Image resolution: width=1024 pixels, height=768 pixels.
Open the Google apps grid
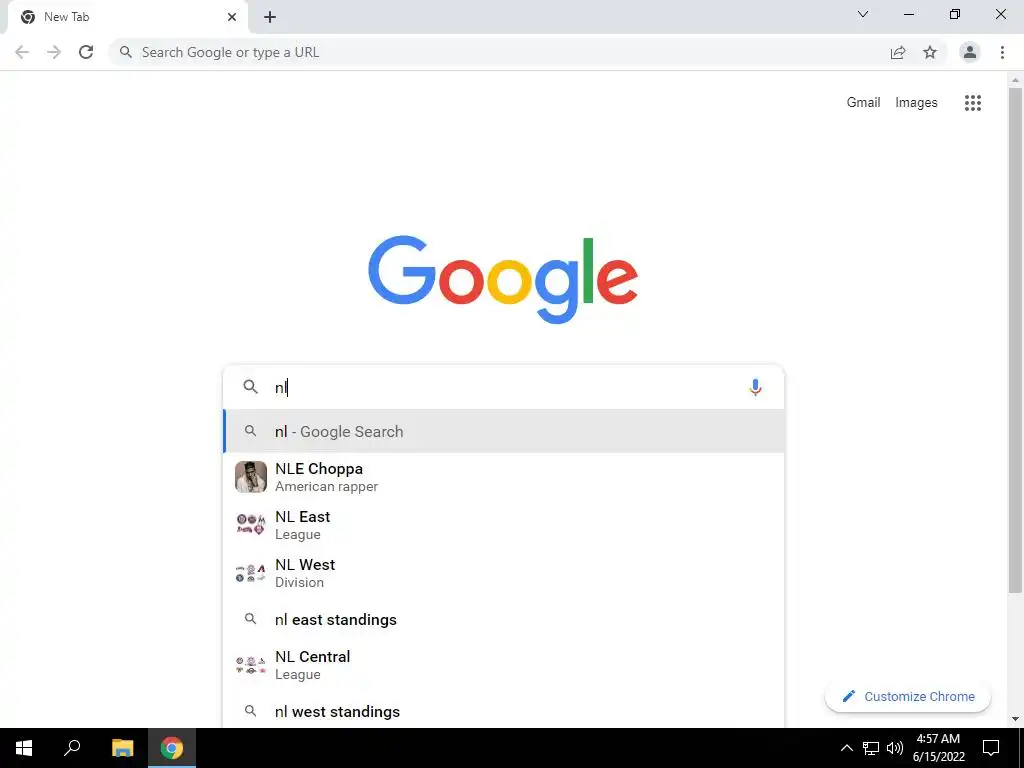(x=973, y=103)
